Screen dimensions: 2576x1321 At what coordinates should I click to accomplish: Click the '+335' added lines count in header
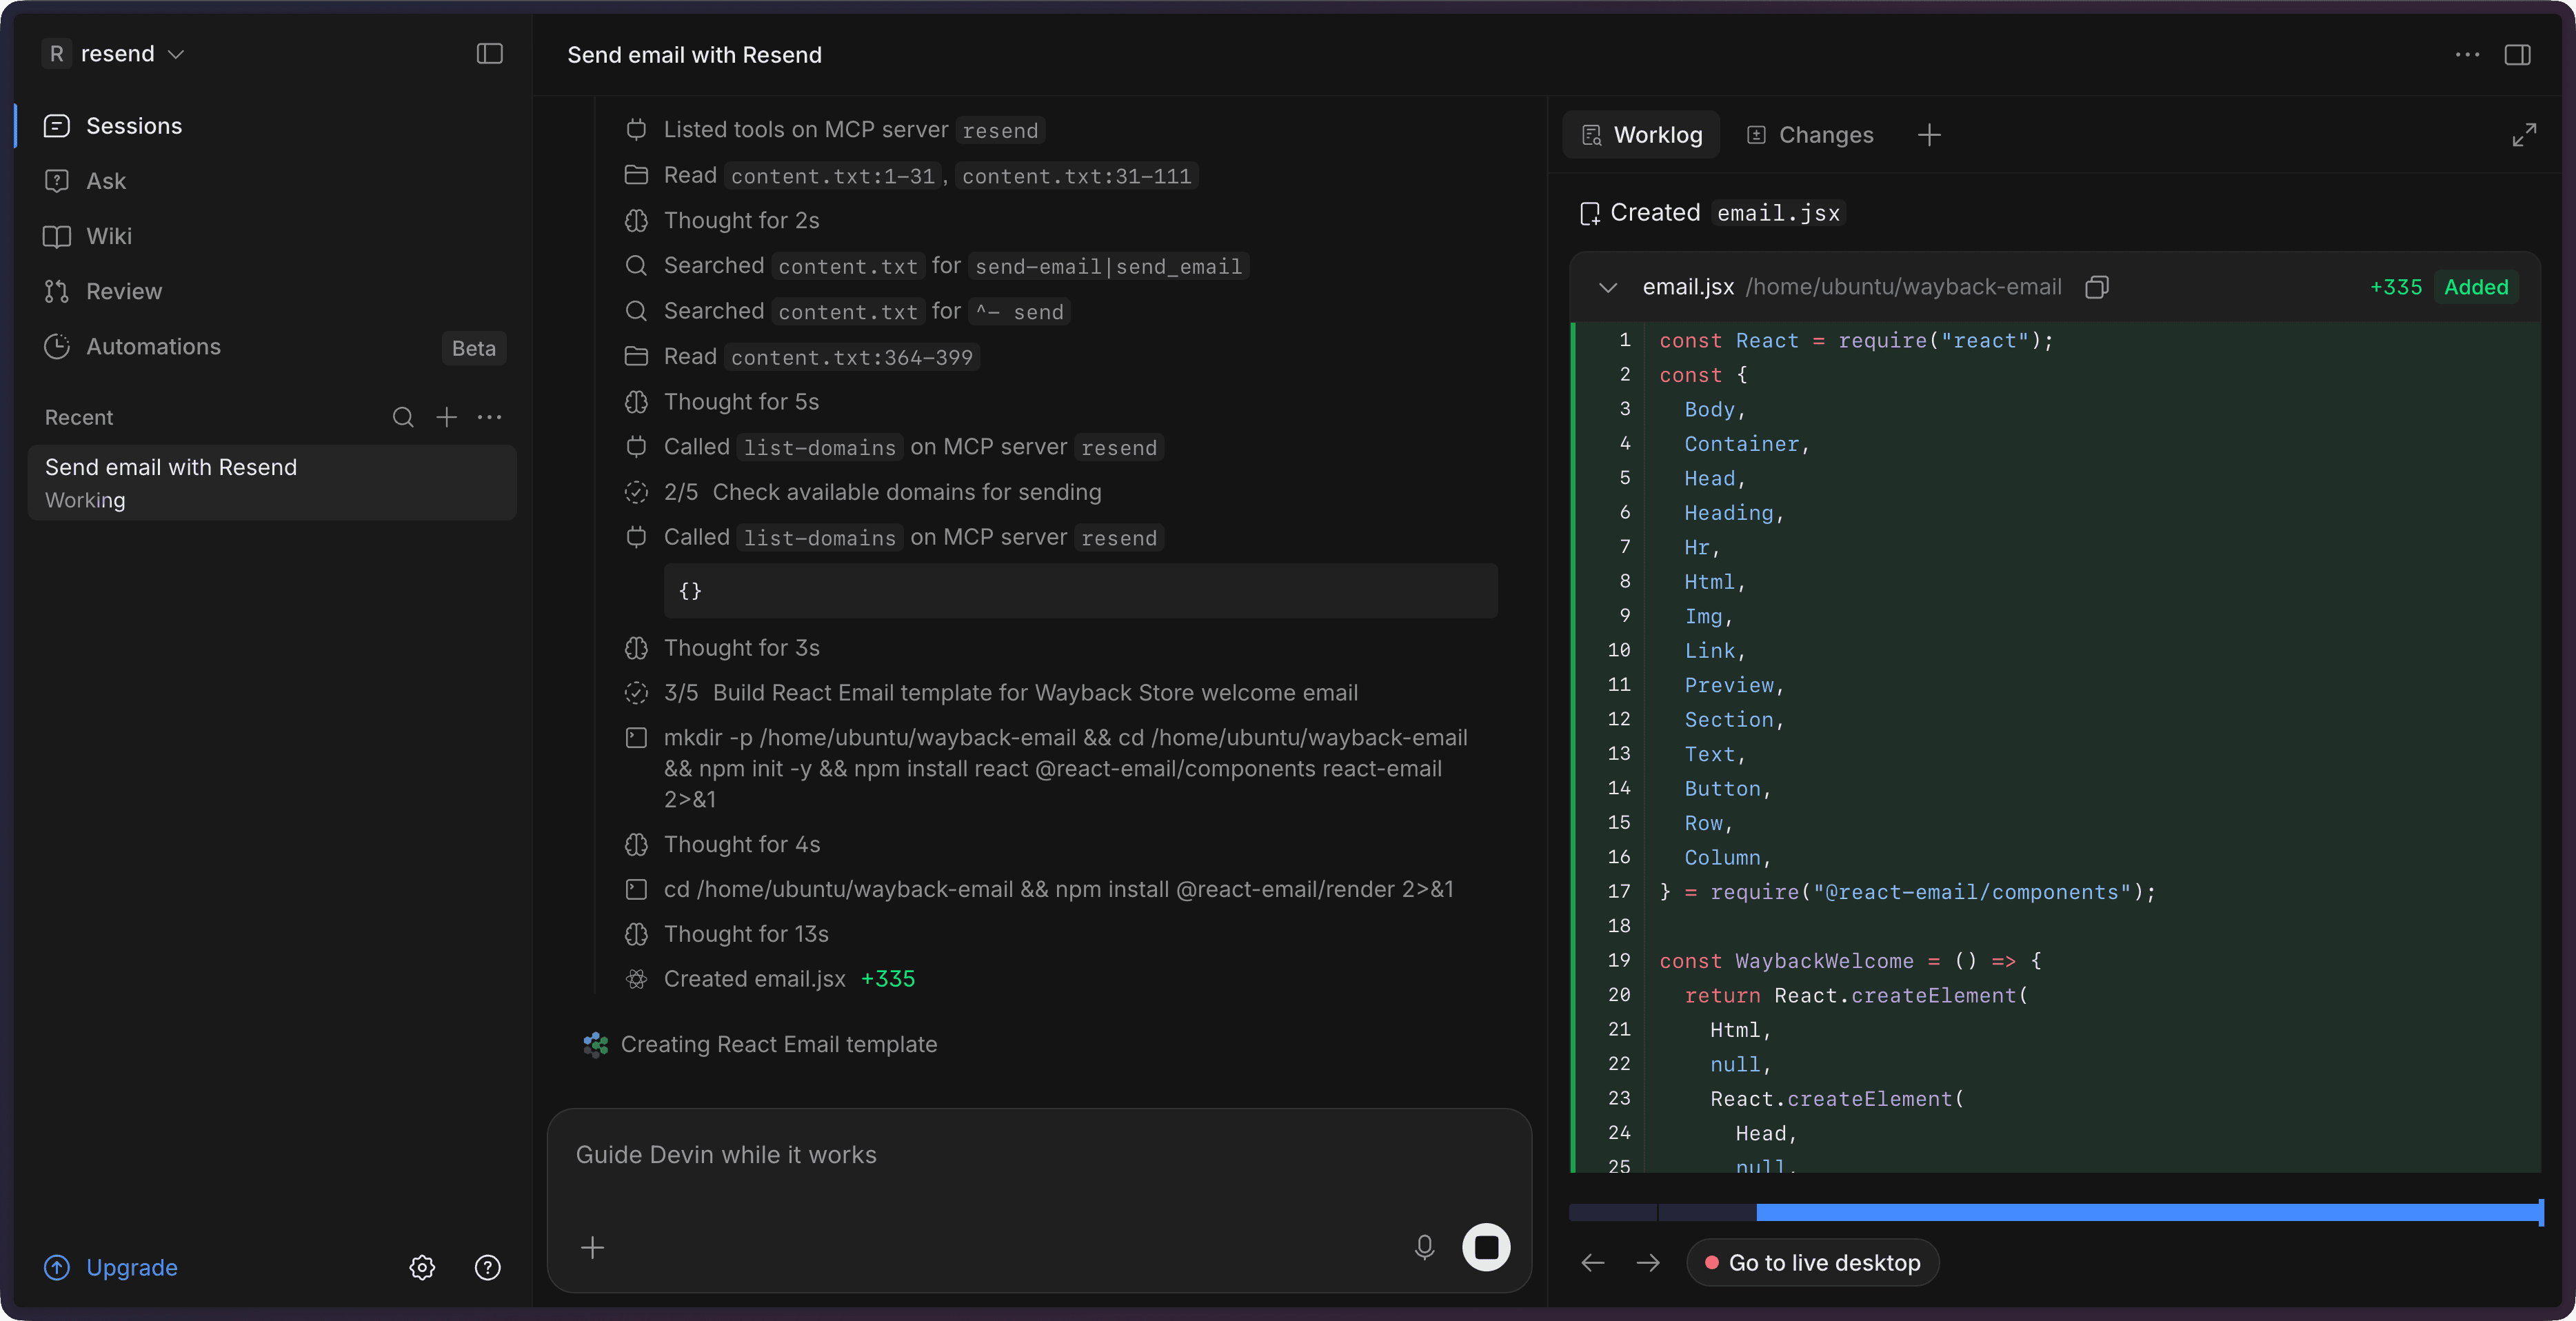point(2396,288)
